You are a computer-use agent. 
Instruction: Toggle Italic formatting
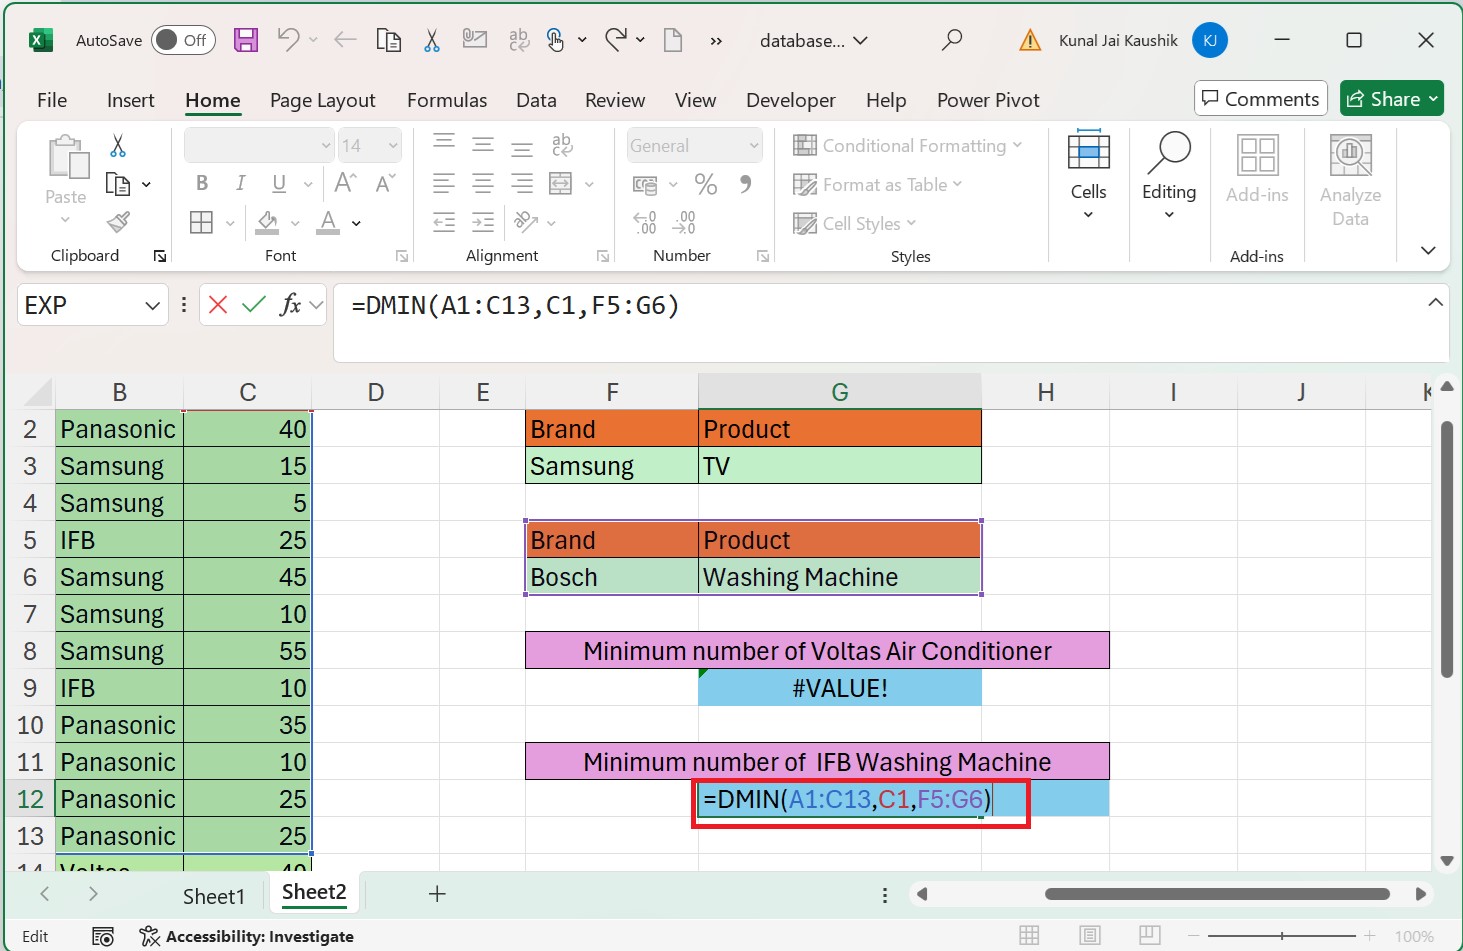pyautogui.click(x=240, y=183)
